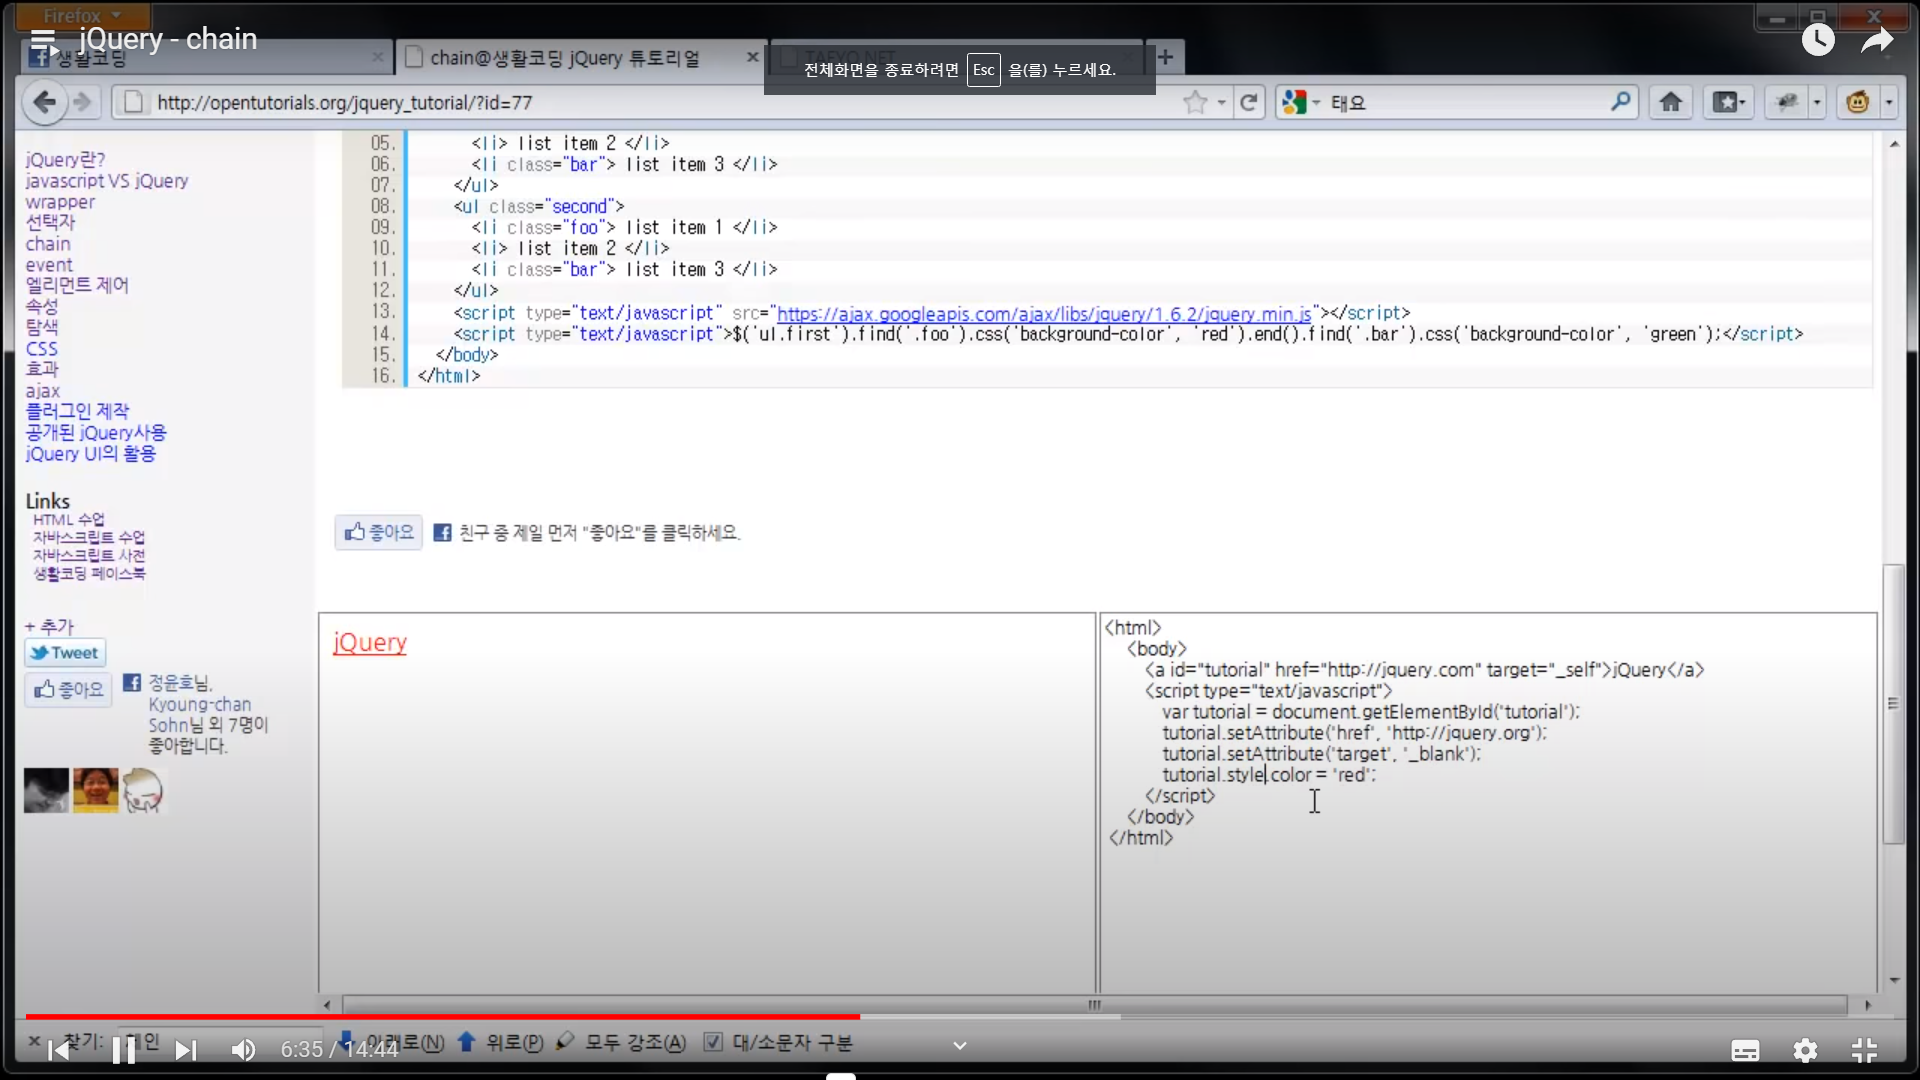Expand the chevron below the player
Screen dimensions: 1920x1080
pos(959,1046)
